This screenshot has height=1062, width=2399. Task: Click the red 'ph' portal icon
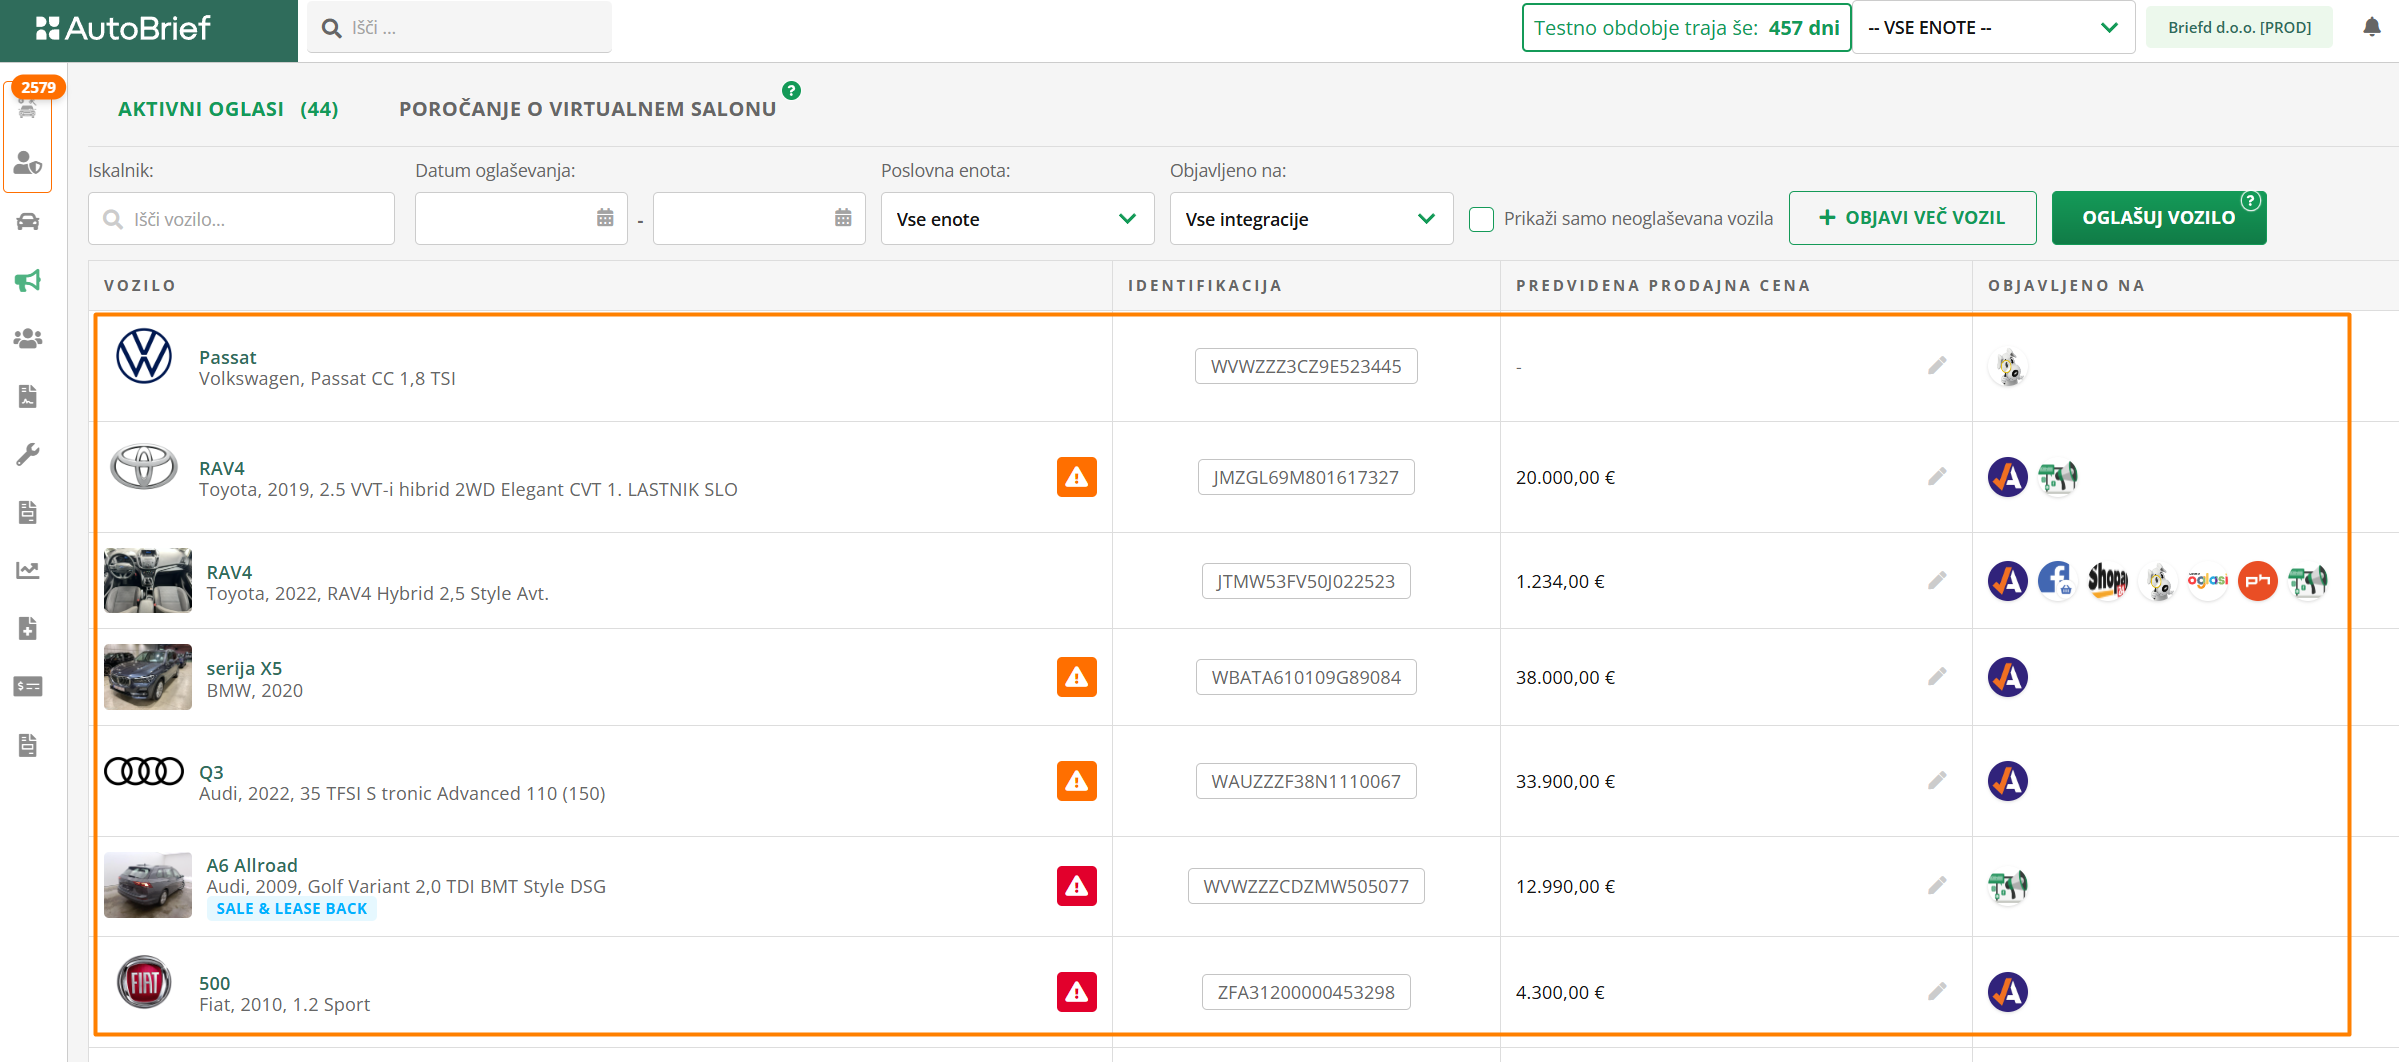pos(2257,581)
